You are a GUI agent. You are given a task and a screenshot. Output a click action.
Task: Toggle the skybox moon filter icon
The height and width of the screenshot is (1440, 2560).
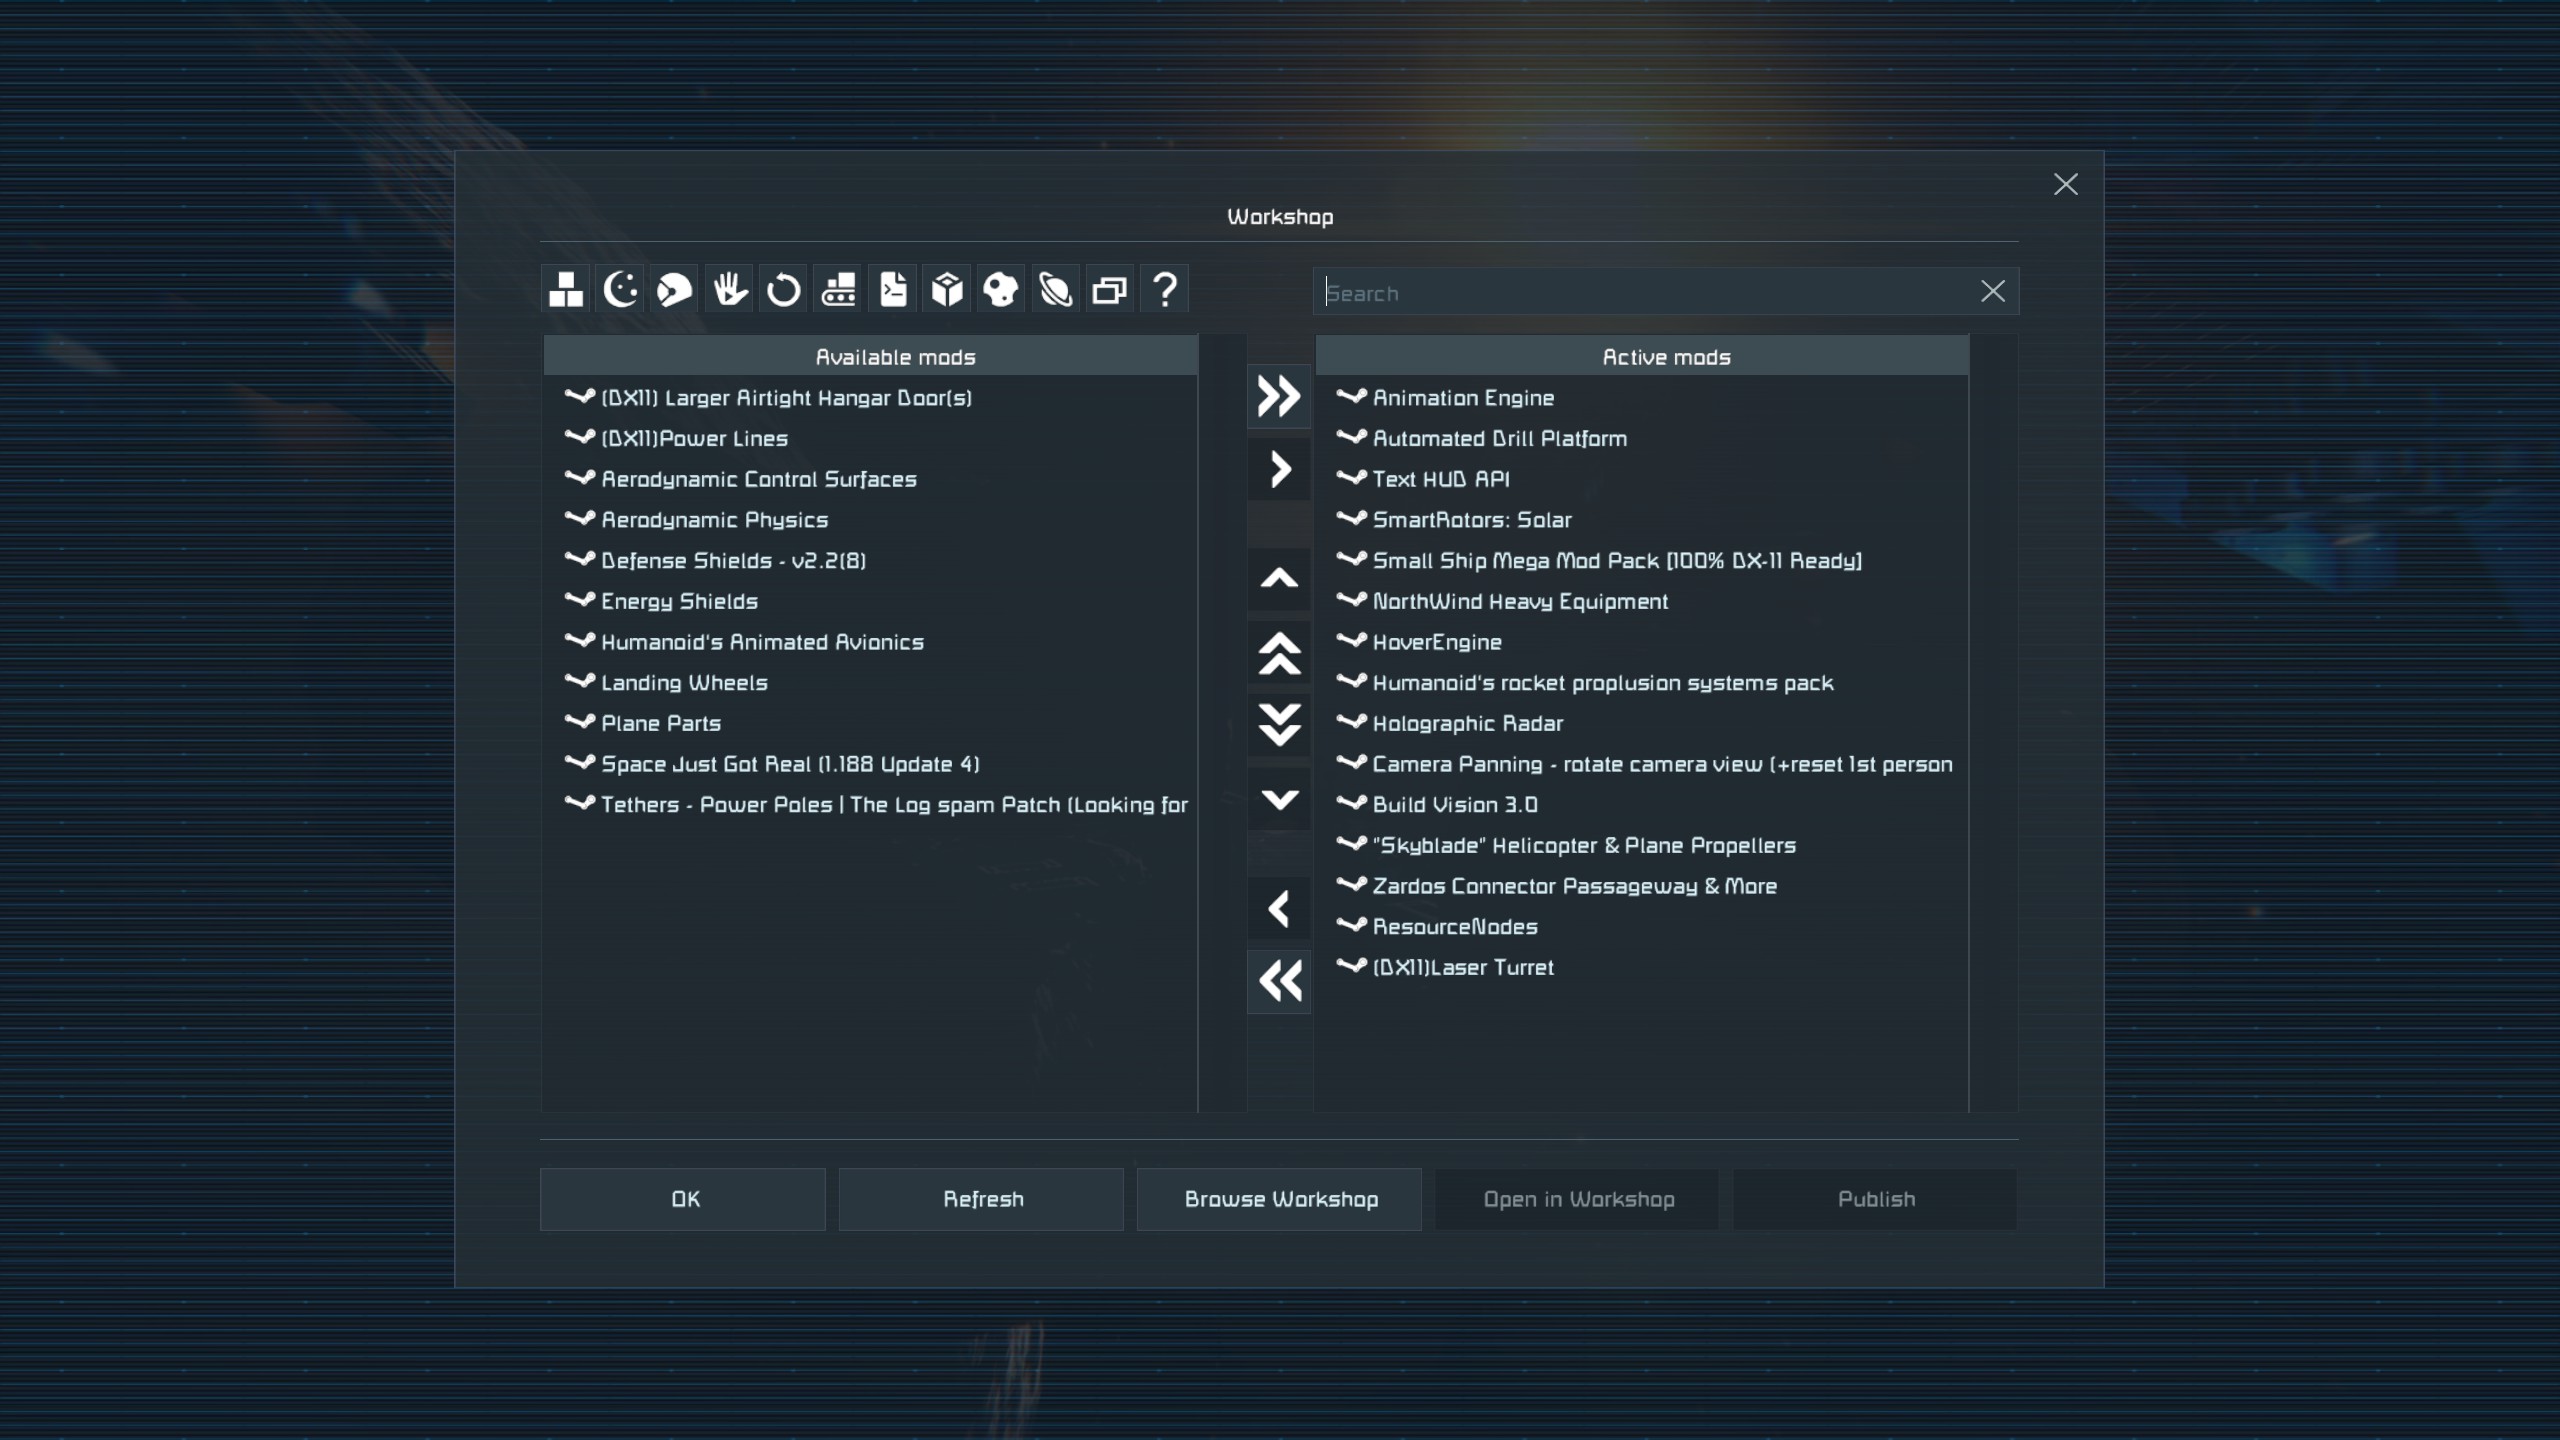click(x=620, y=290)
